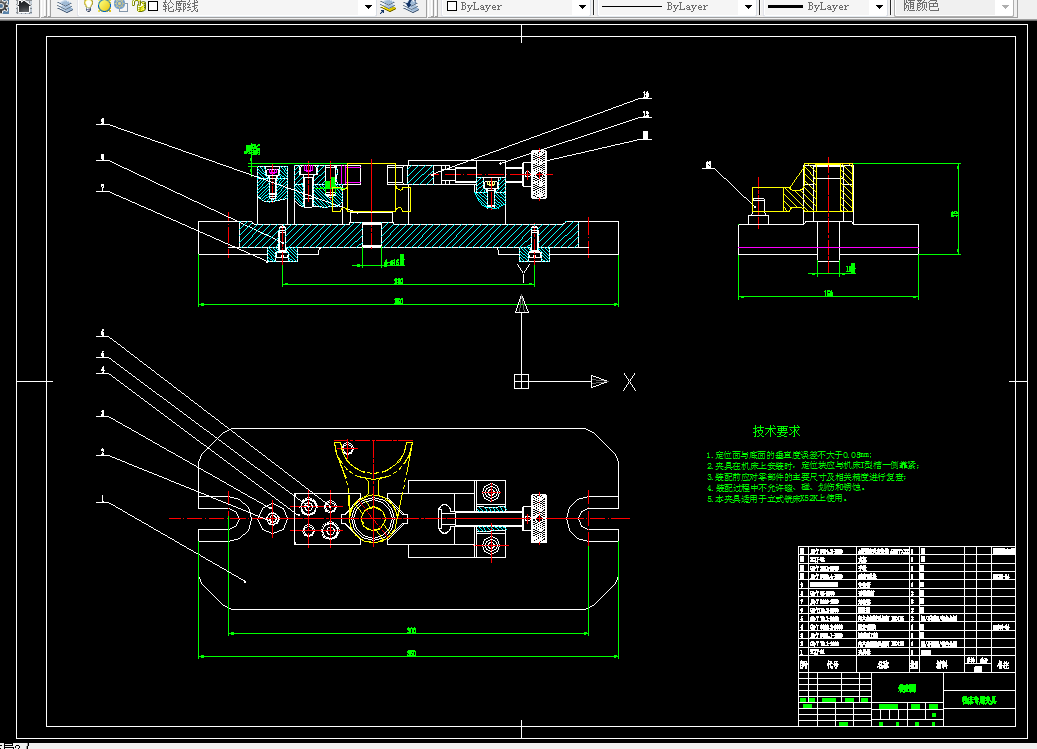
Task: Click the Layer Previous icon
Action: [x=411, y=7]
